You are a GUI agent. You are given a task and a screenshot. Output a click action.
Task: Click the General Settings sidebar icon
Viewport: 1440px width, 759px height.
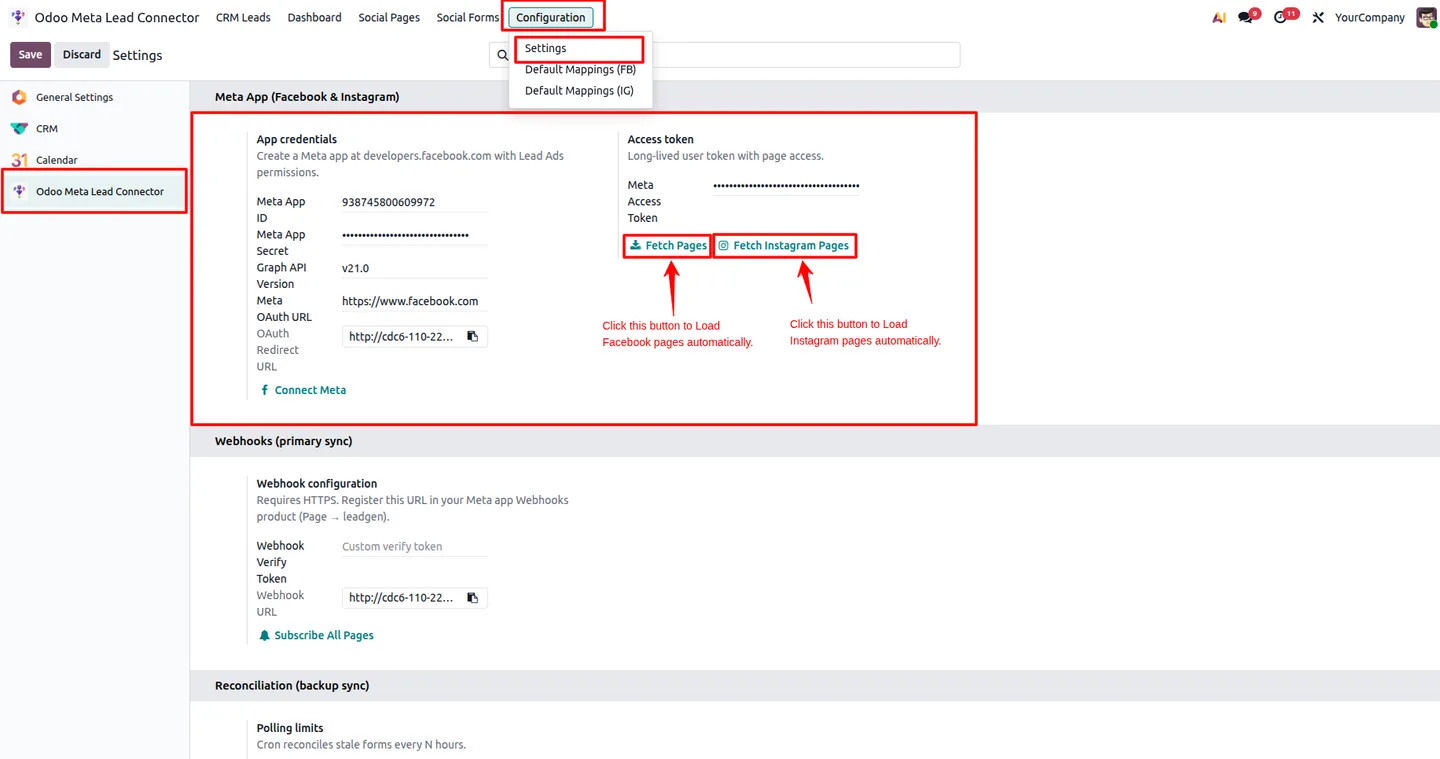coord(19,97)
